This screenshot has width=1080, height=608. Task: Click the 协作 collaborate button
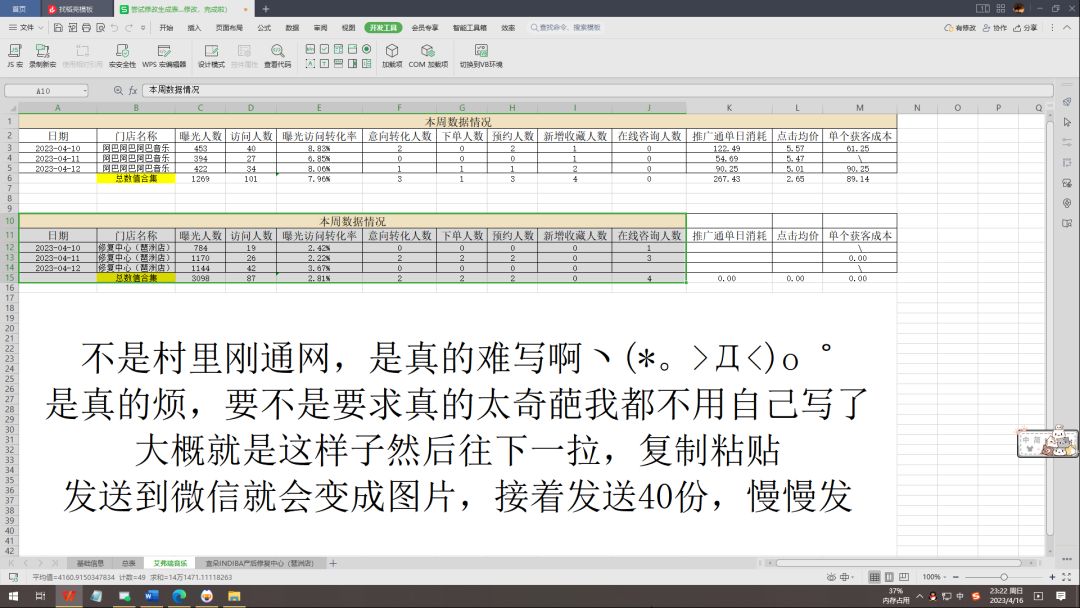[x=995, y=28]
